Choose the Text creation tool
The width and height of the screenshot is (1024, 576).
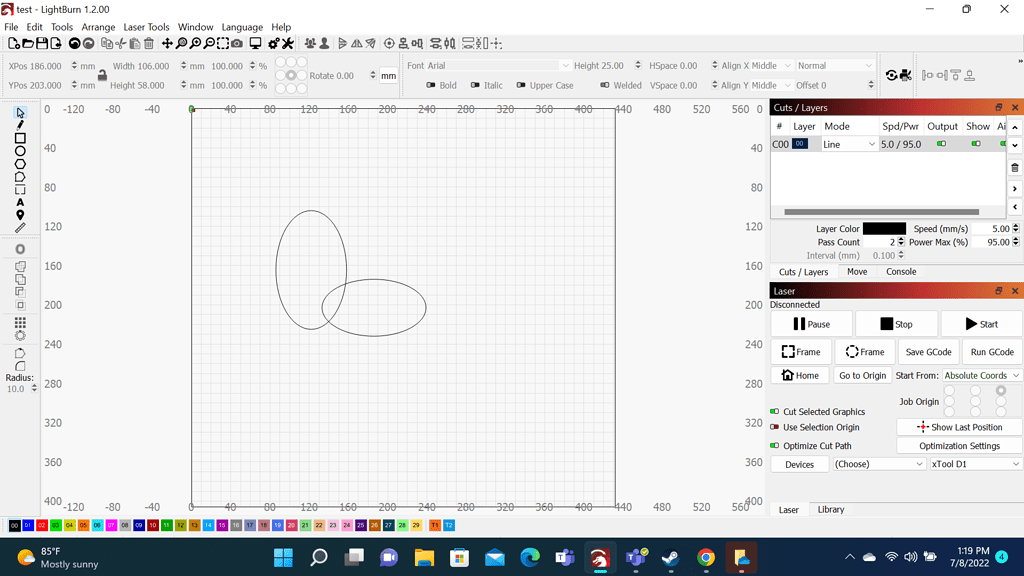click(x=20, y=203)
